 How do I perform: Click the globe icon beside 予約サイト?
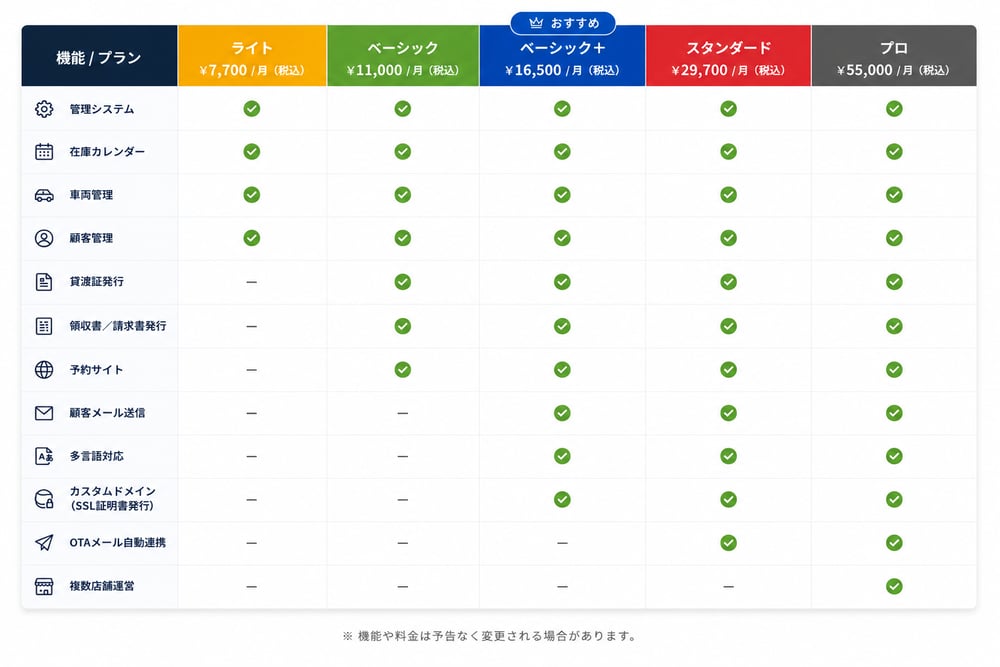coord(44,370)
